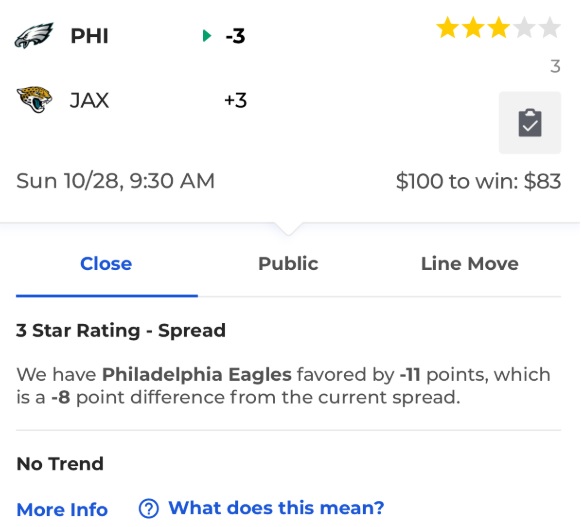Image resolution: width=581 pixels, height=527 pixels.
Task: Select the PHI -3 spread
Action: pyautogui.click(x=235, y=36)
